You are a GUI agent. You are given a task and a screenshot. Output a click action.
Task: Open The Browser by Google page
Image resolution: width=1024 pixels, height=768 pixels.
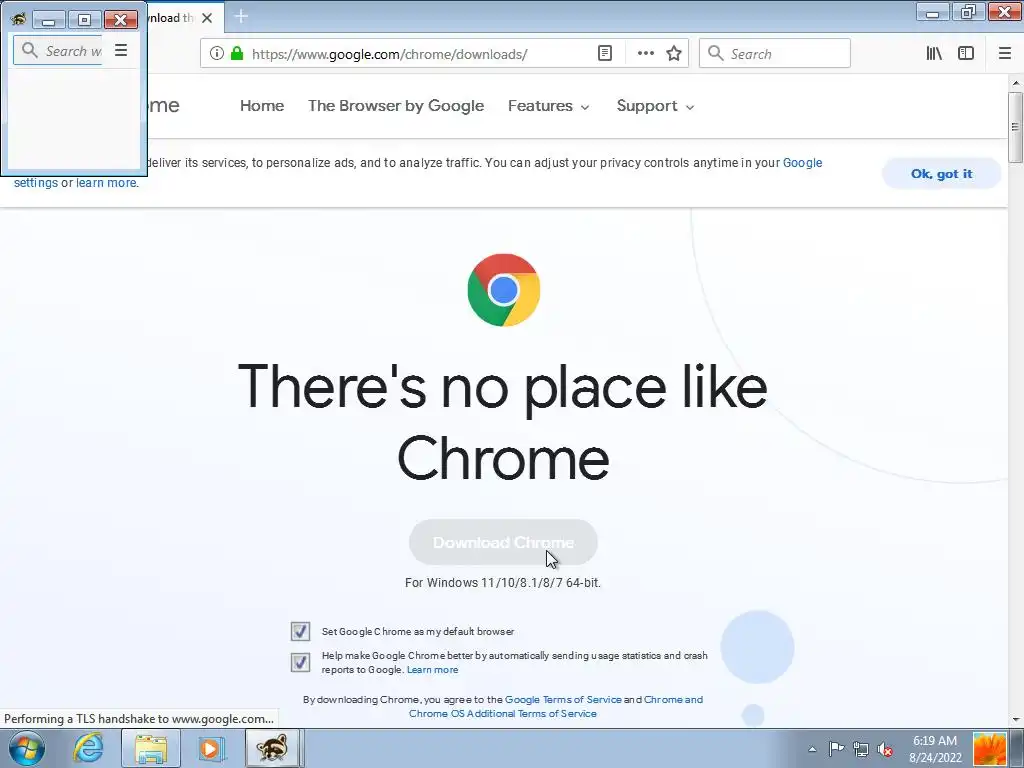coord(396,106)
